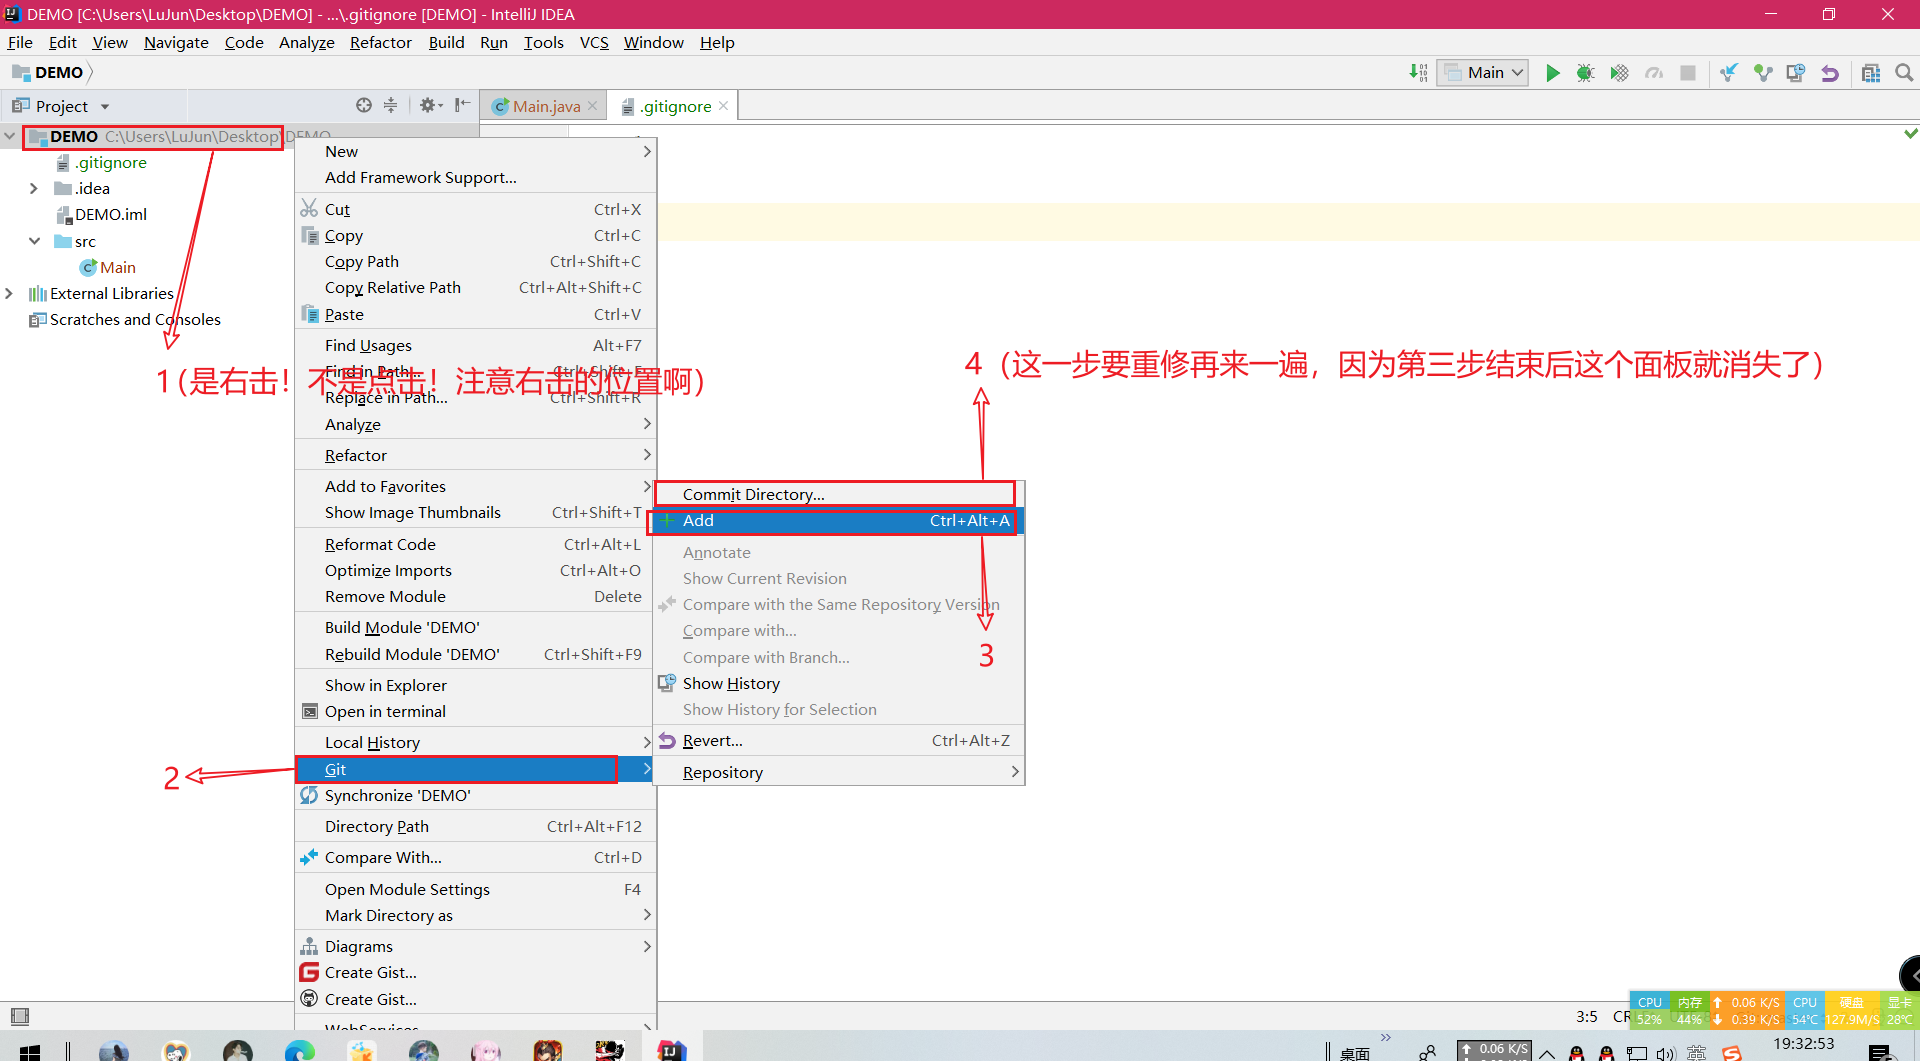The height and width of the screenshot is (1061, 1920).
Task: Click Reformat Code entry
Action: click(475, 544)
